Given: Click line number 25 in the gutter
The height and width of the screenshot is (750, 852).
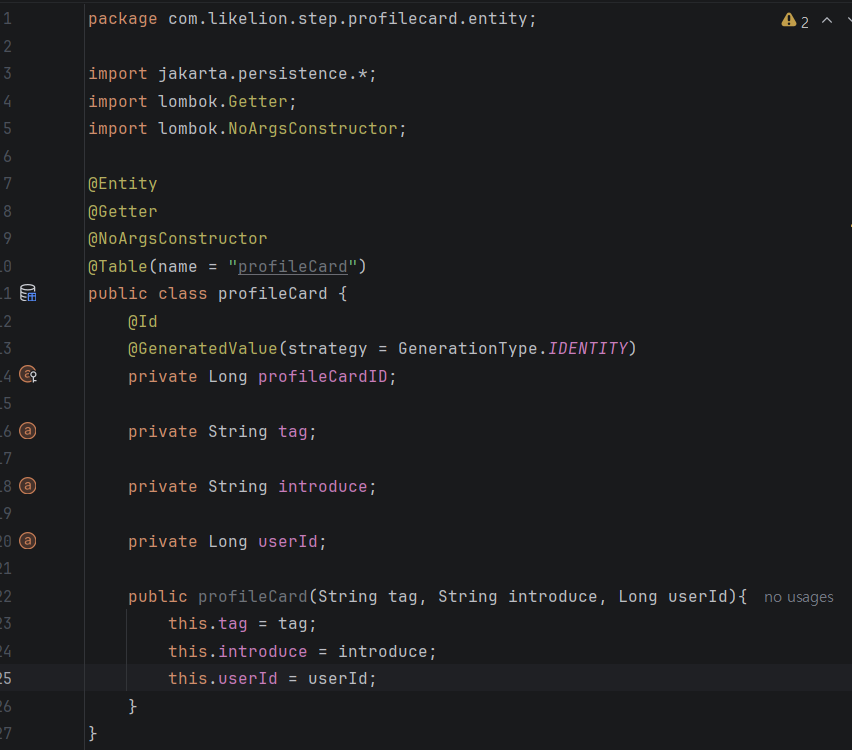Looking at the screenshot, I should click(x=6, y=678).
